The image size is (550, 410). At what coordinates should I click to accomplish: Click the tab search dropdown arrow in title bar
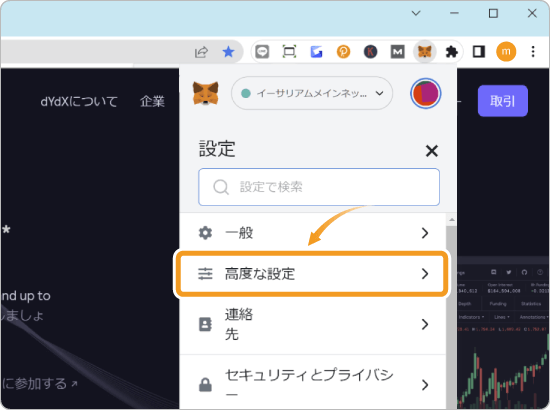click(x=416, y=13)
